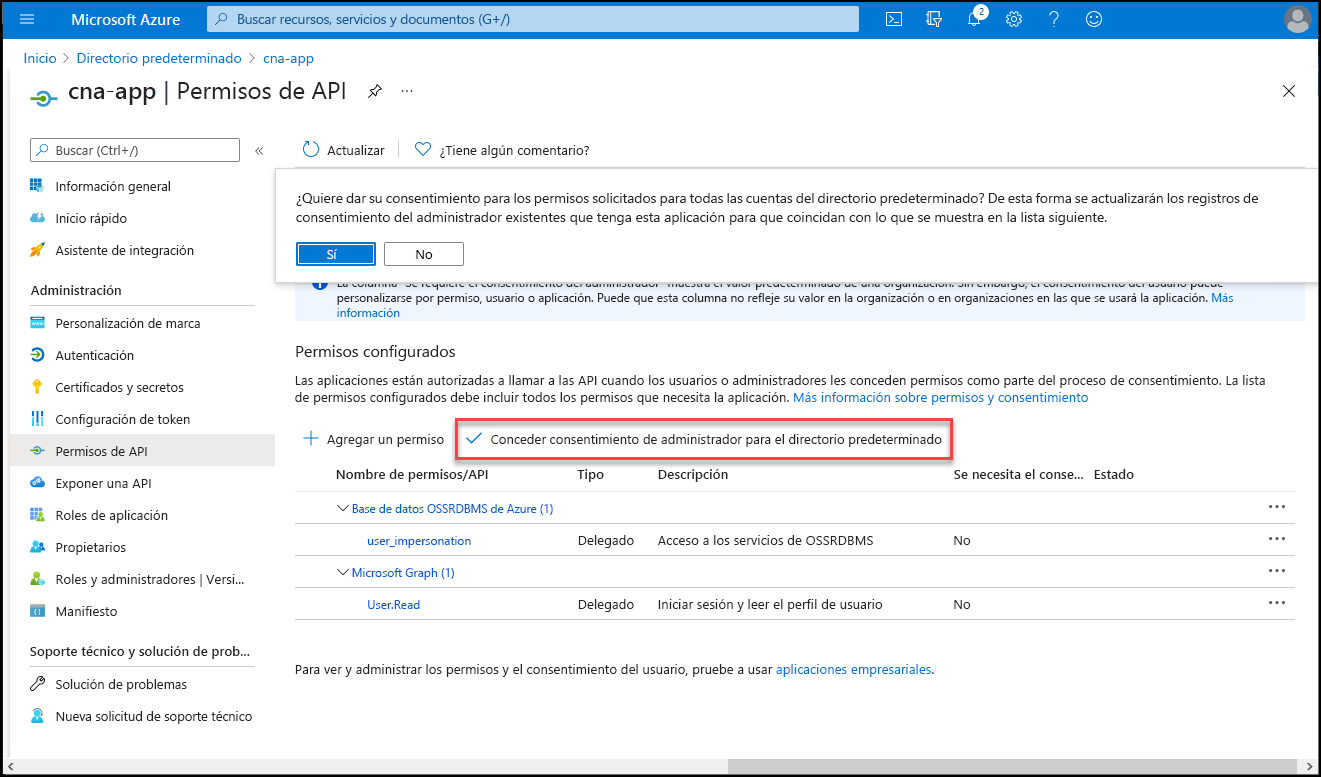Click the Actualizar refresh icon
The width and height of the screenshot is (1321, 777).
pyautogui.click(x=311, y=149)
